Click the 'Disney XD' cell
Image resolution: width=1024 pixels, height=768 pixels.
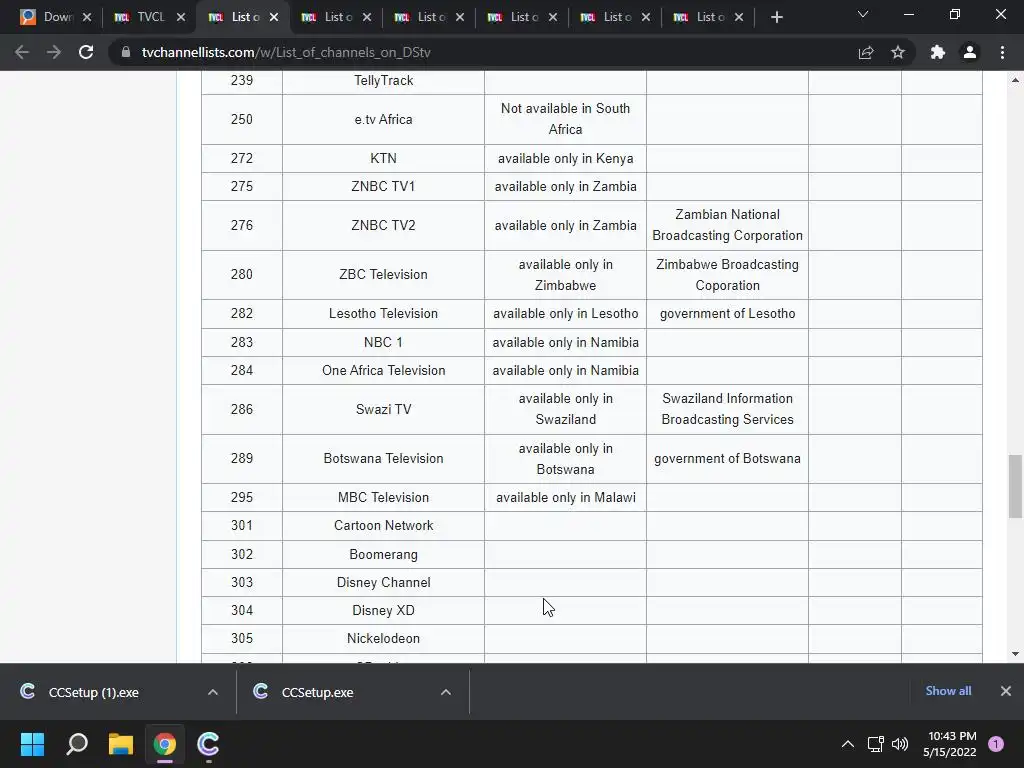(383, 611)
